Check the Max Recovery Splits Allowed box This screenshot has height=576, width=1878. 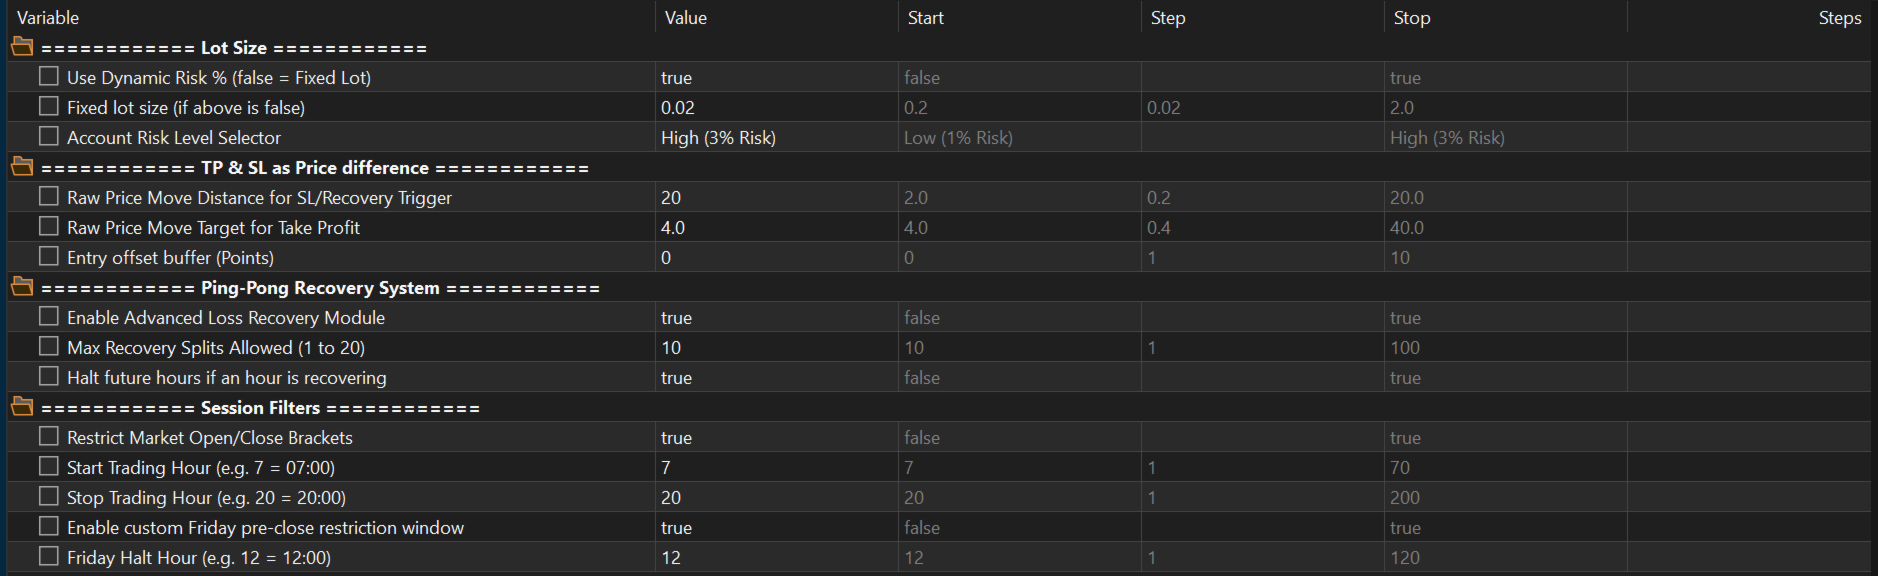[48, 346]
